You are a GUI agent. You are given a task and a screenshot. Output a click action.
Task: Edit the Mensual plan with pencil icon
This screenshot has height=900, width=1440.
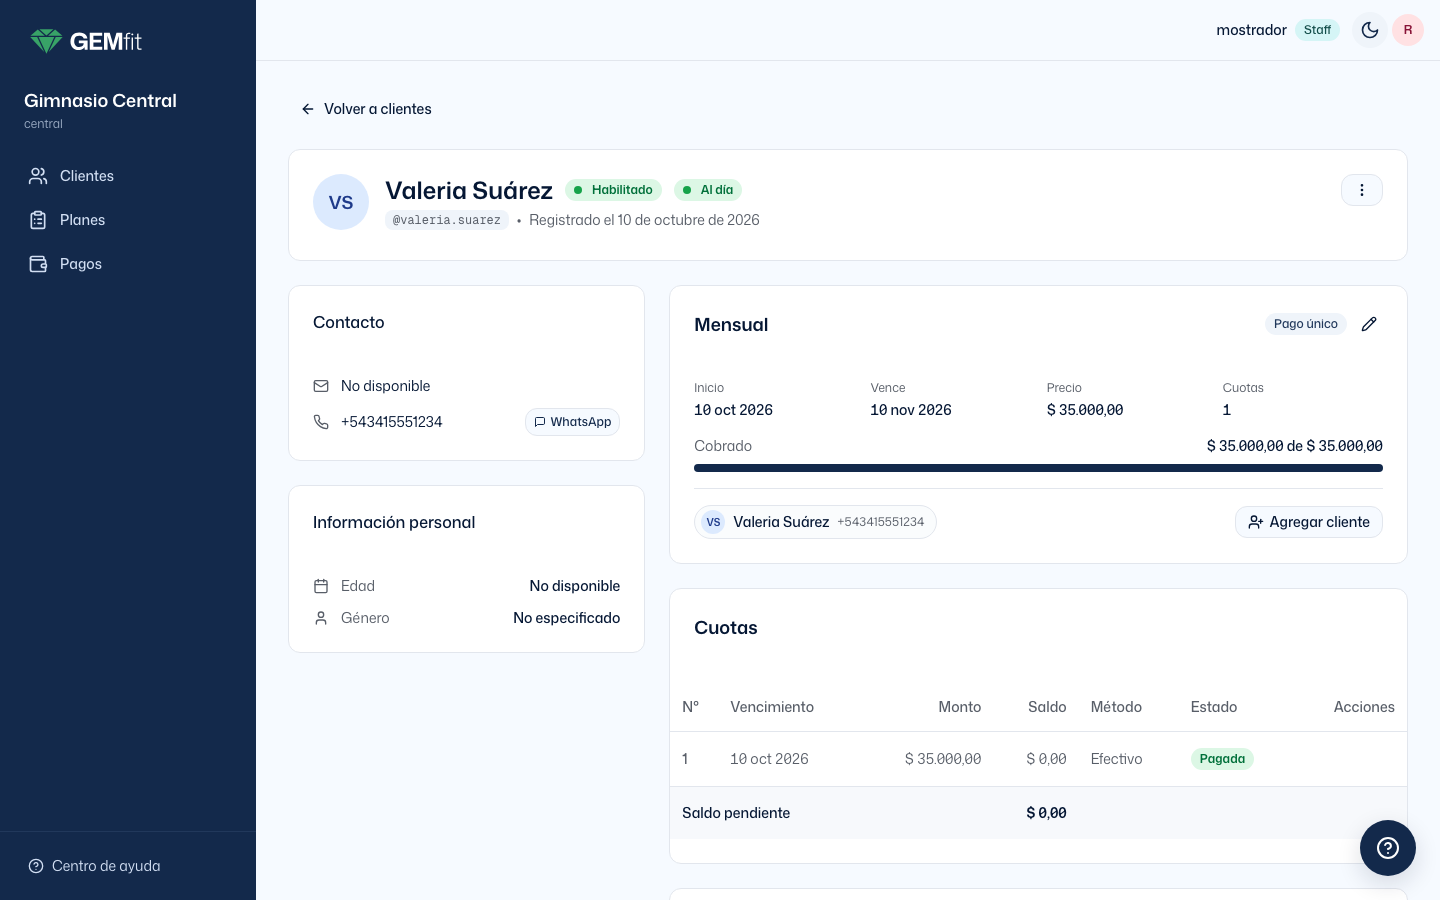[x=1369, y=324]
